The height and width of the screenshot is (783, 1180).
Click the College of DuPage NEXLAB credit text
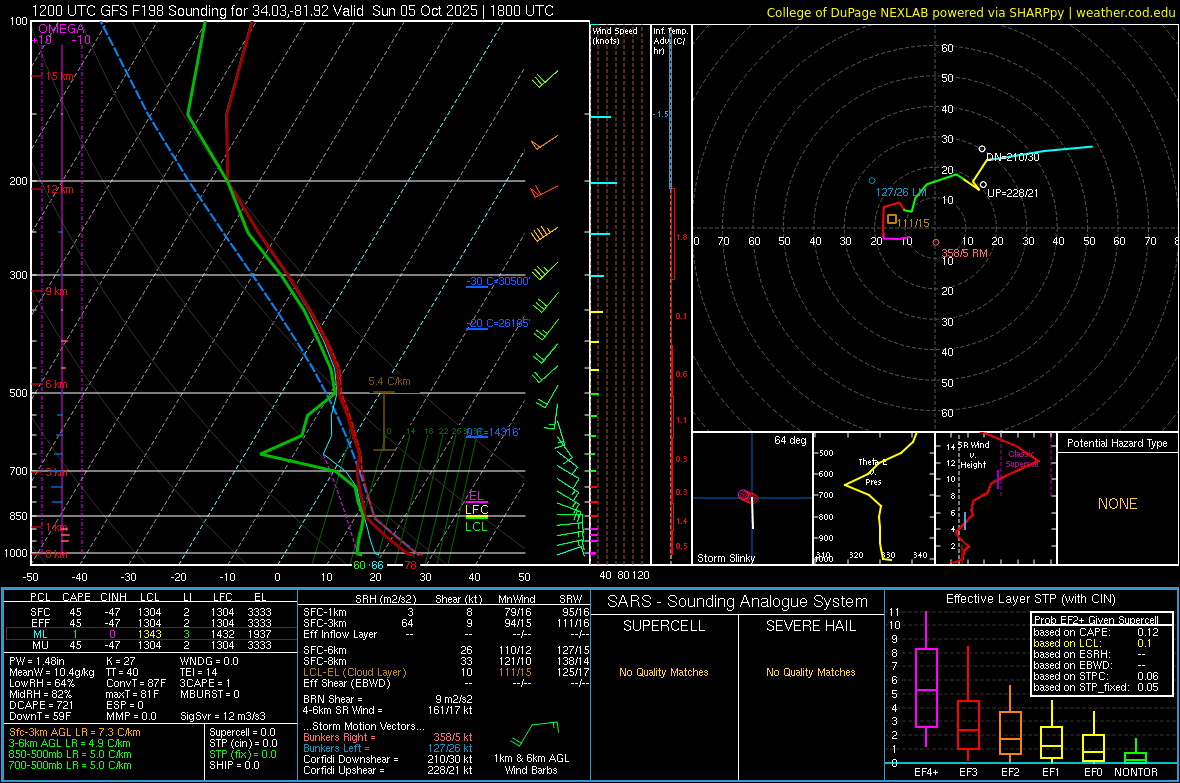pyautogui.click(x=970, y=12)
